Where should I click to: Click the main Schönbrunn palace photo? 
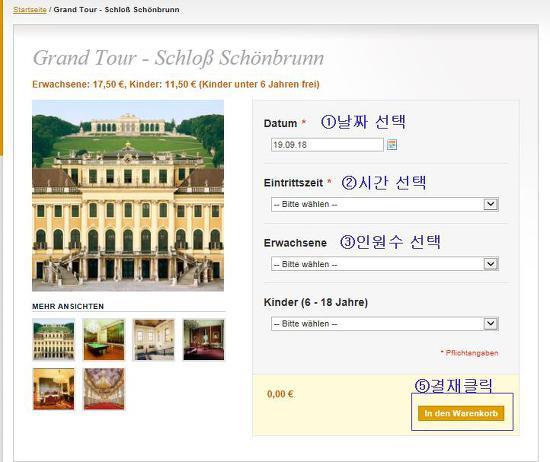click(x=128, y=195)
